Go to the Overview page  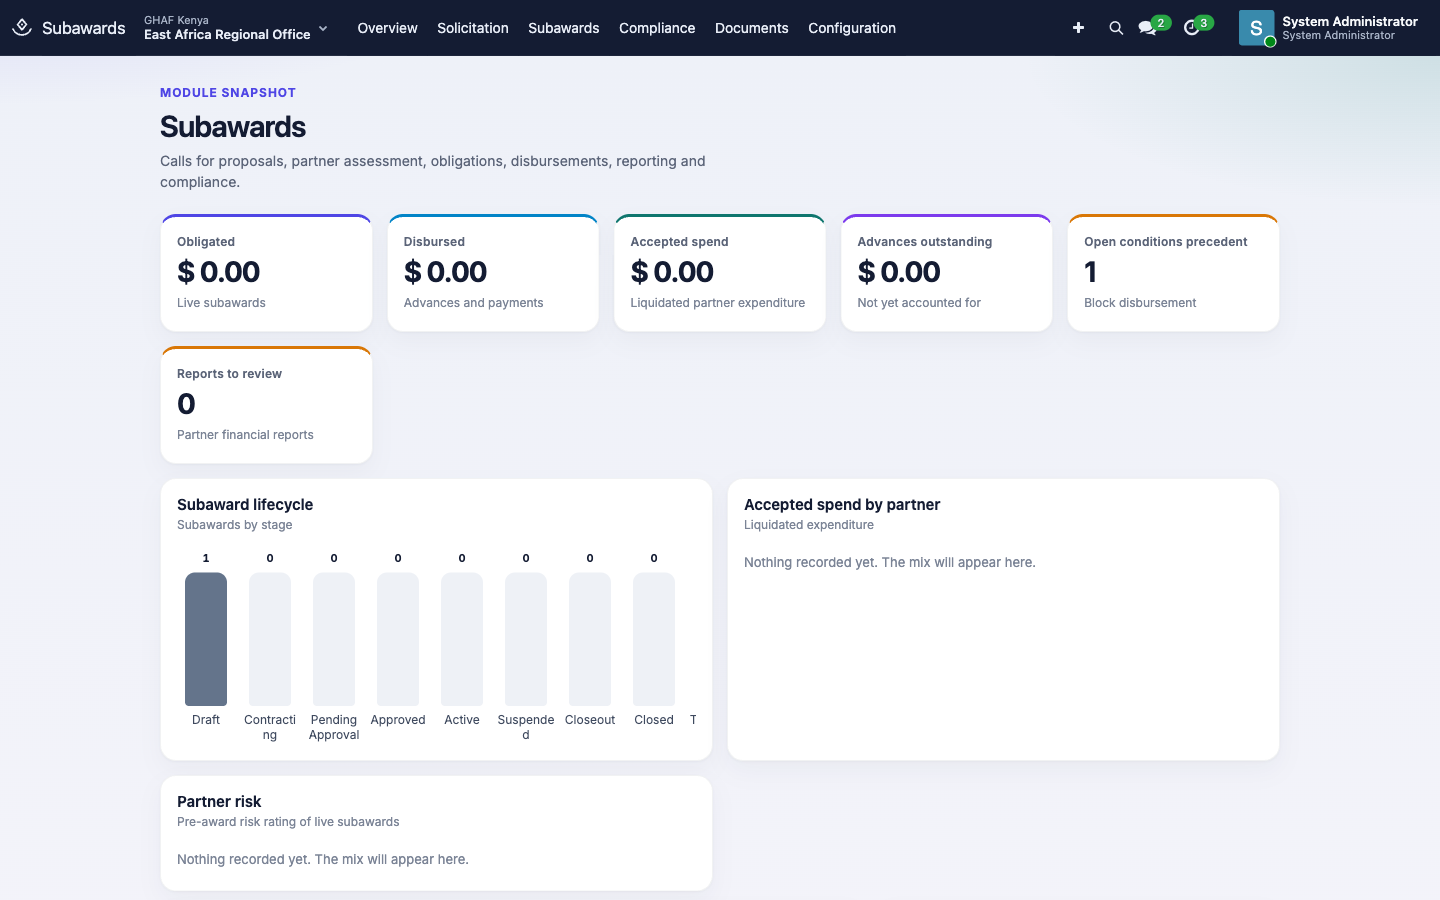click(x=388, y=28)
